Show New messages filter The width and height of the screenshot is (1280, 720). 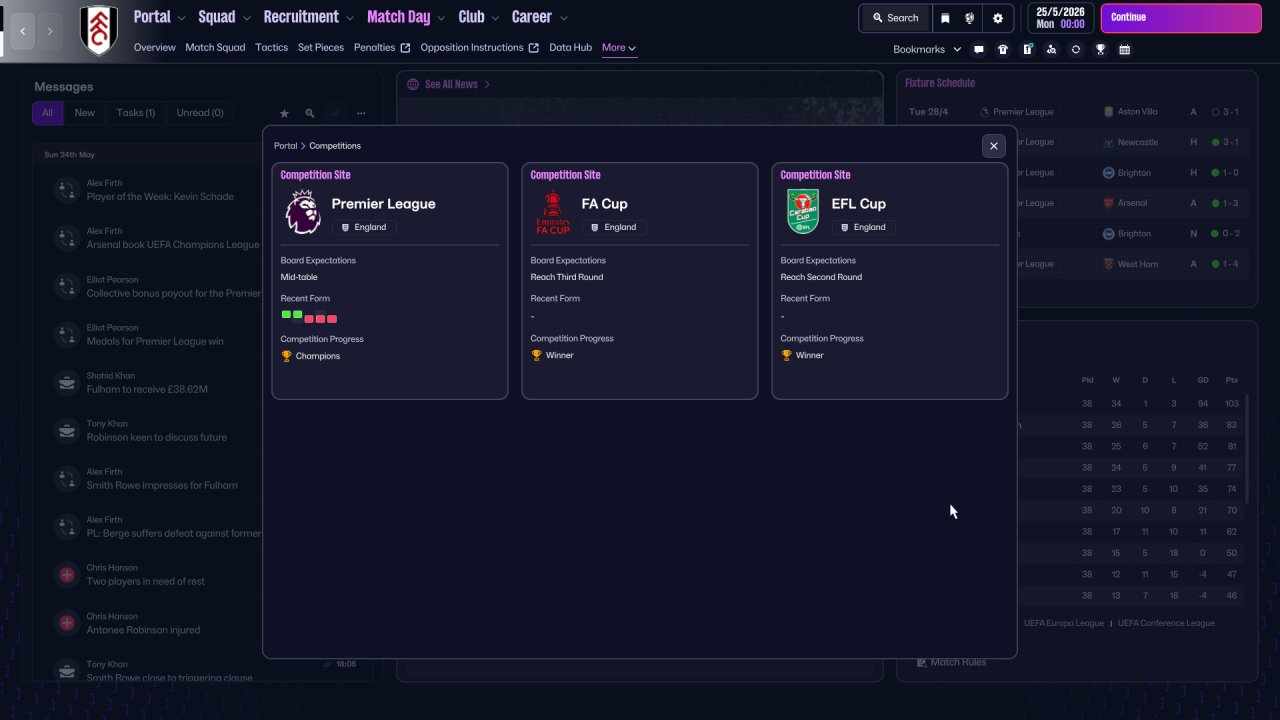pos(85,113)
